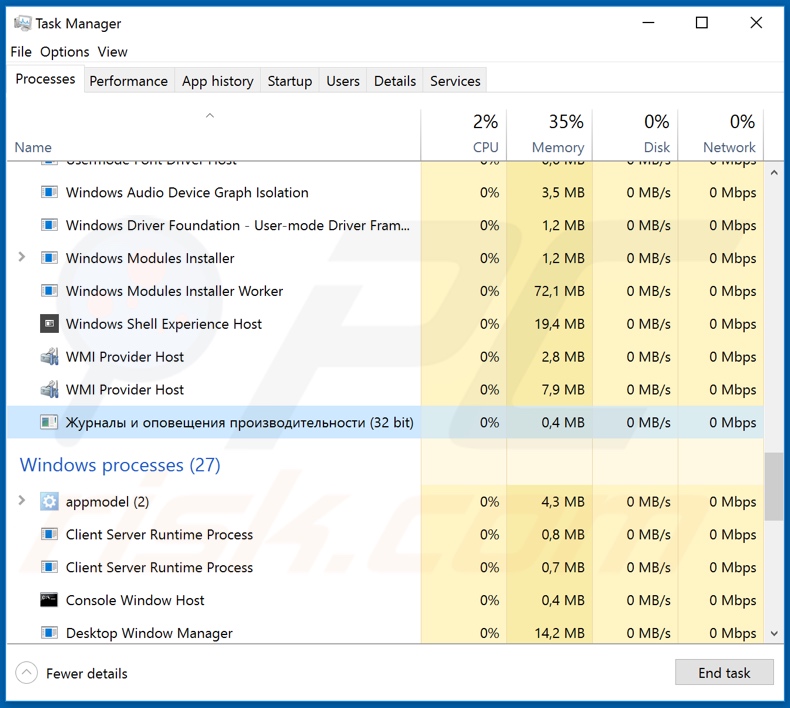Switch to the Users tab
This screenshot has width=790, height=708.
click(343, 81)
